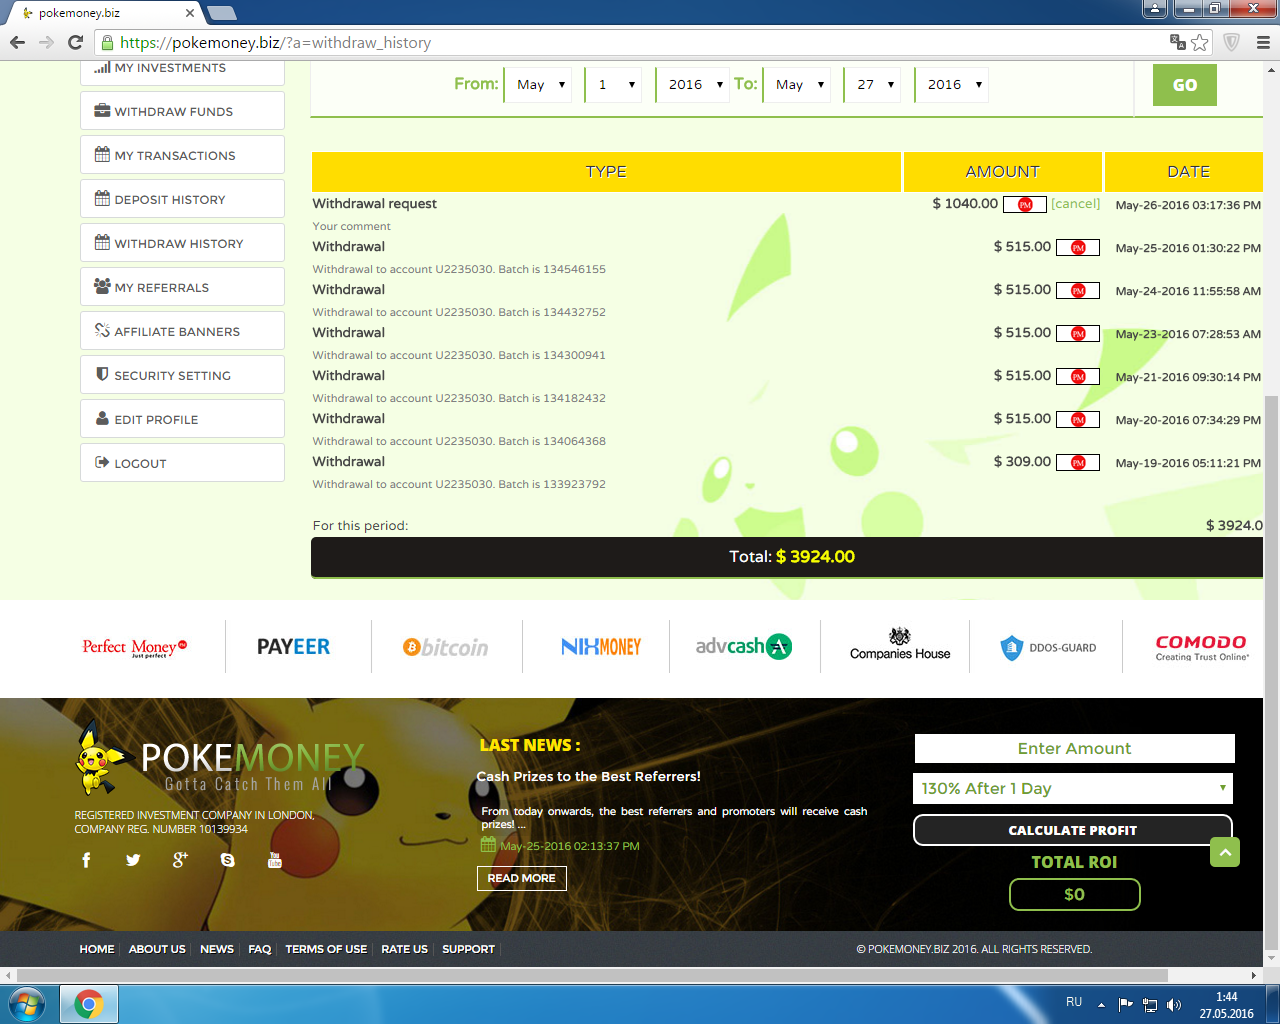Open the To year dropdown showing 2016
This screenshot has width=1280, height=1024.
click(951, 85)
